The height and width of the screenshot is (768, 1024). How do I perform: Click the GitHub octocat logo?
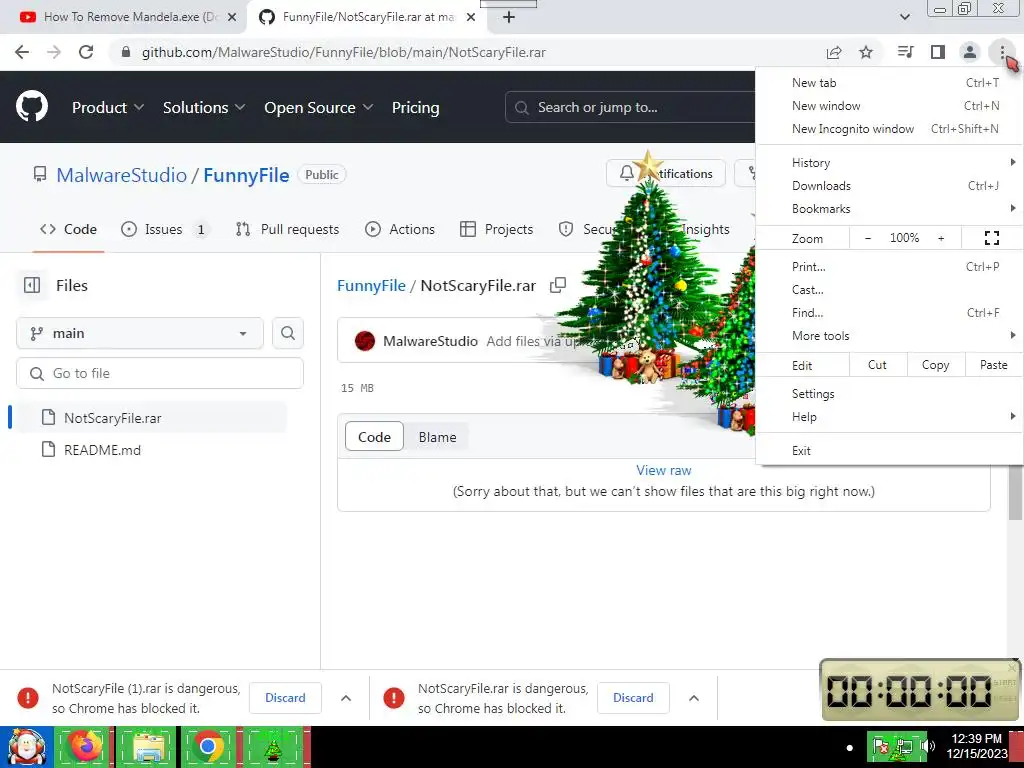[32, 106]
